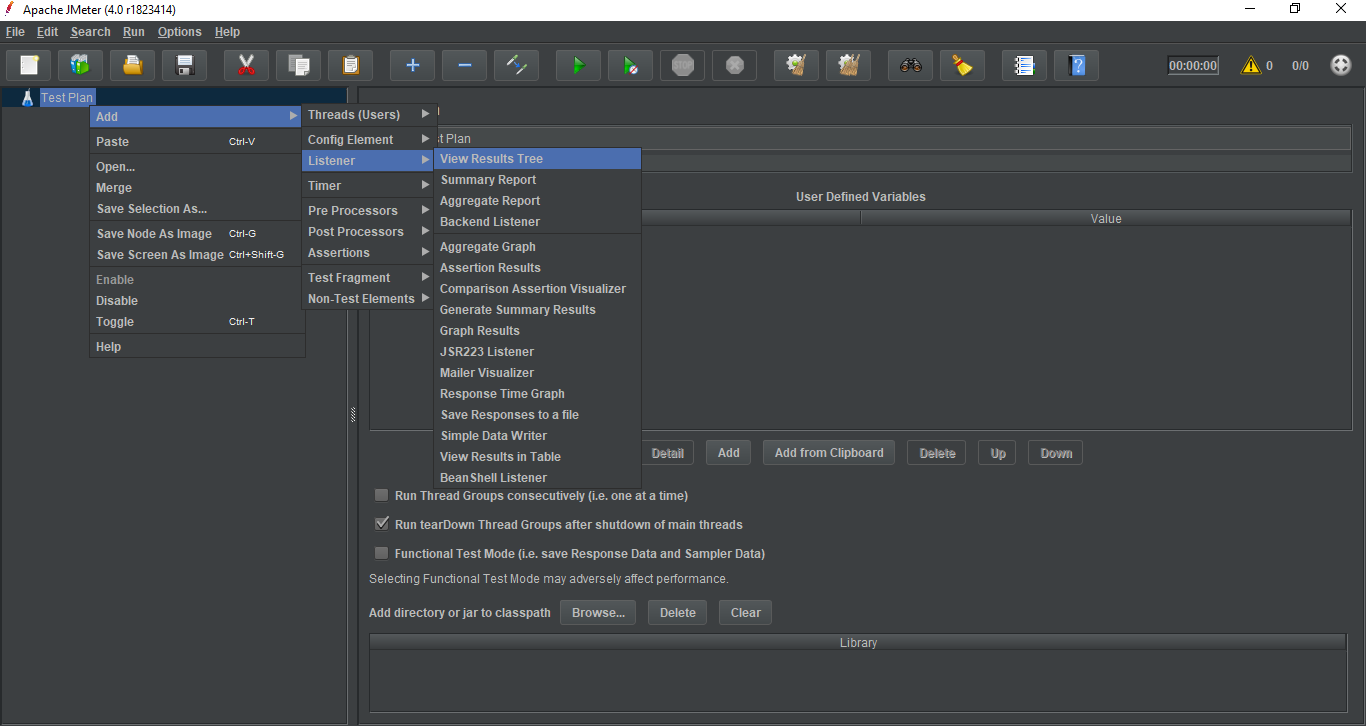Click the Browse... classpath button

click(598, 613)
